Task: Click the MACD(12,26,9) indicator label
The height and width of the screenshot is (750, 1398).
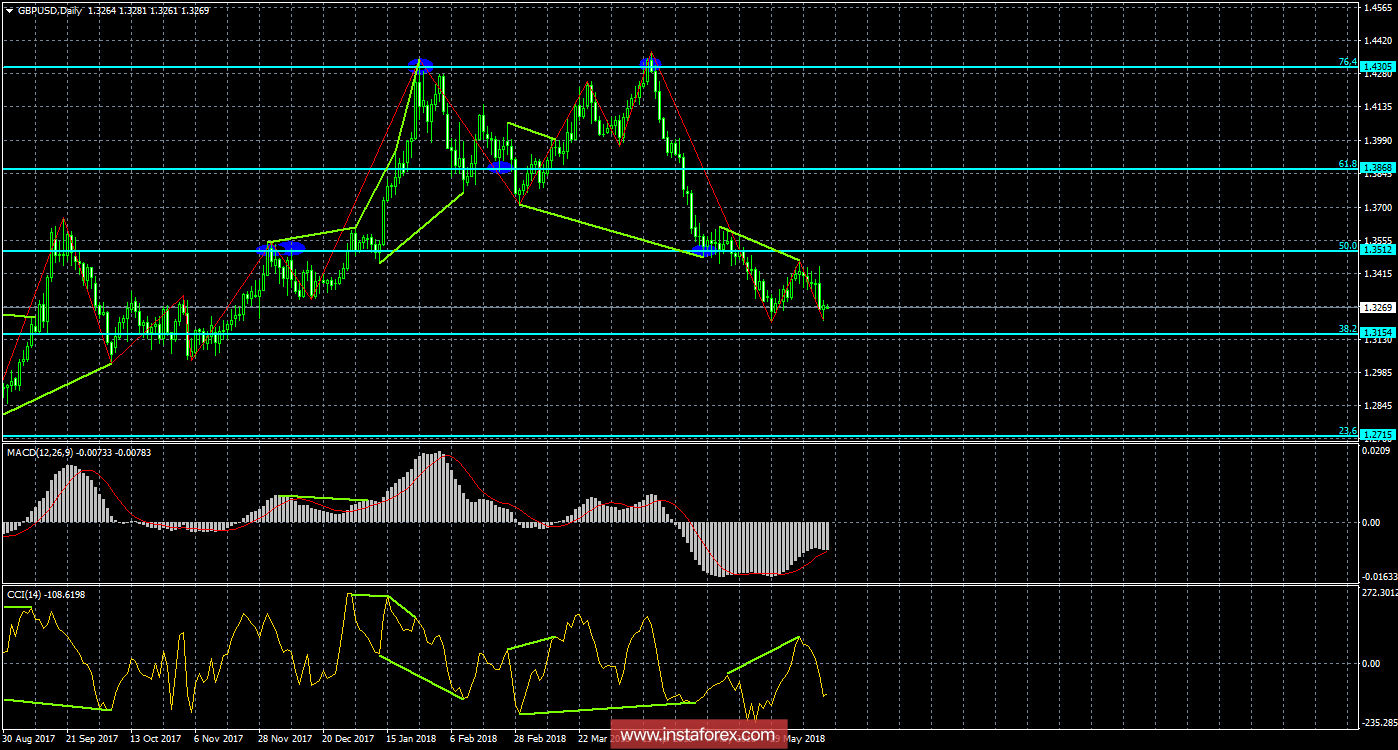Action: 41,453
